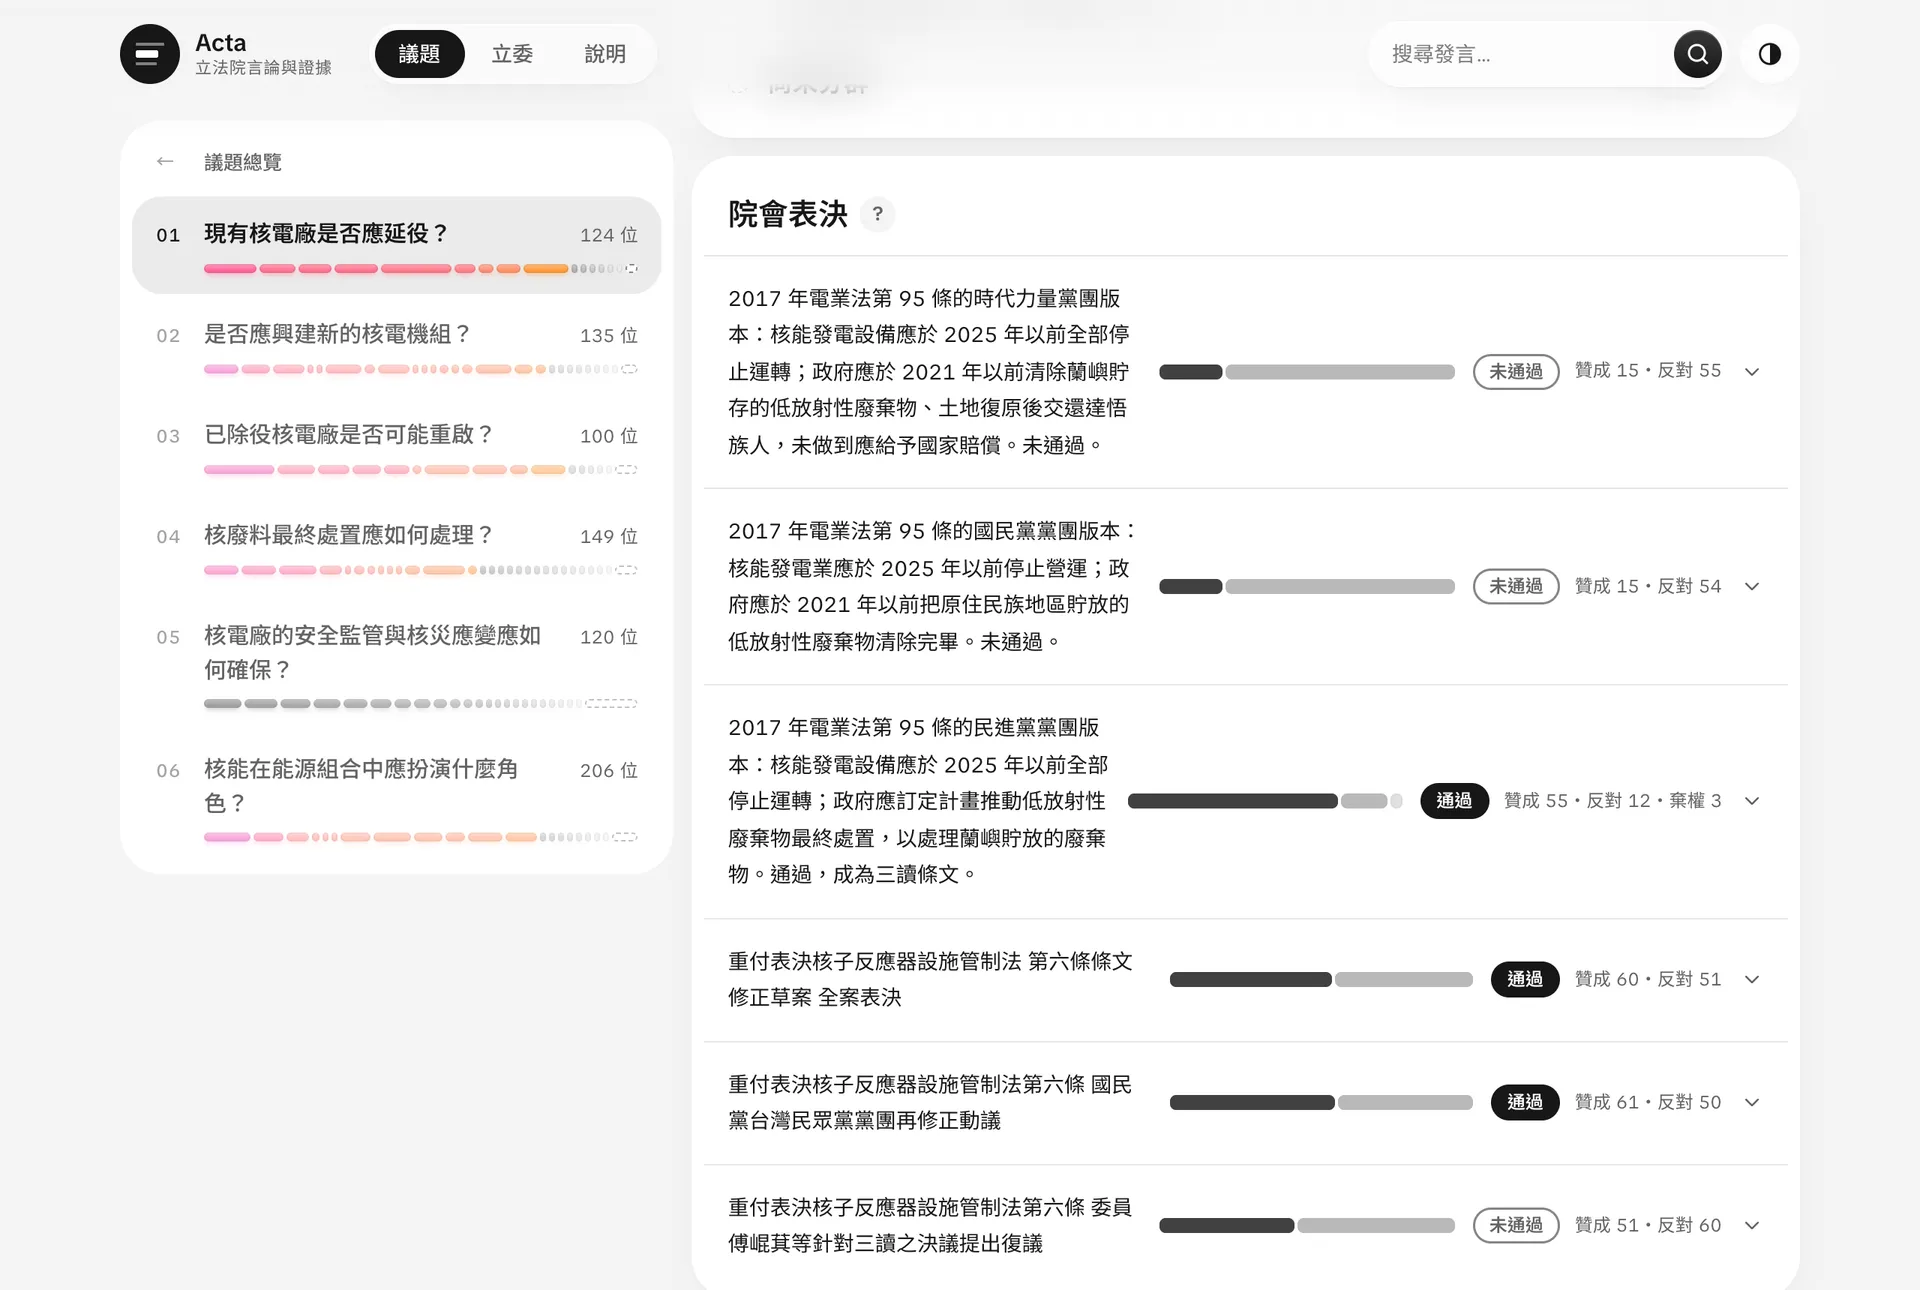Click the 124 位 count label
The width and height of the screenshot is (1920, 1290).
tap(609, 235)
